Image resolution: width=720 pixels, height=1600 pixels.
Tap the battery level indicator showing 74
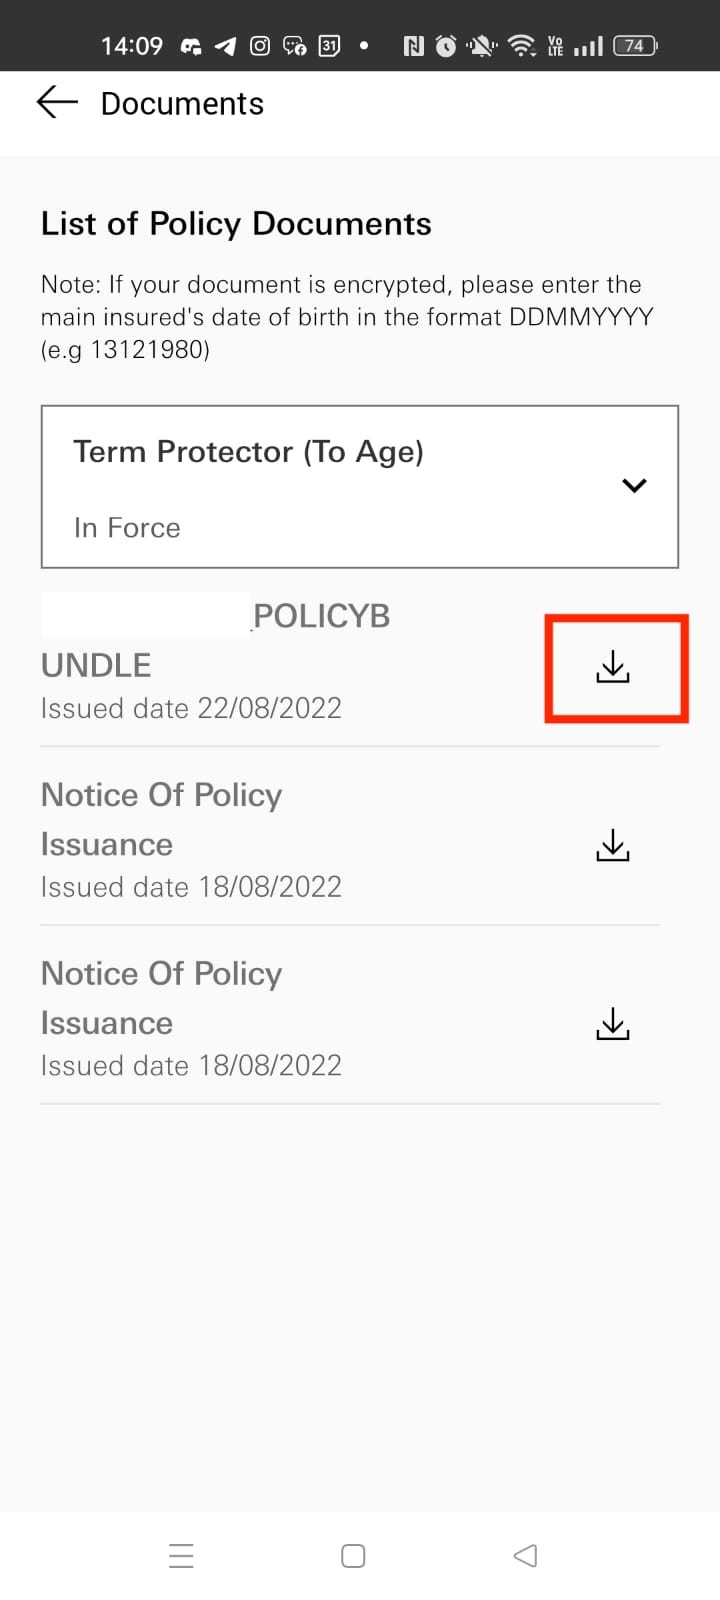[x=635, y=46]
